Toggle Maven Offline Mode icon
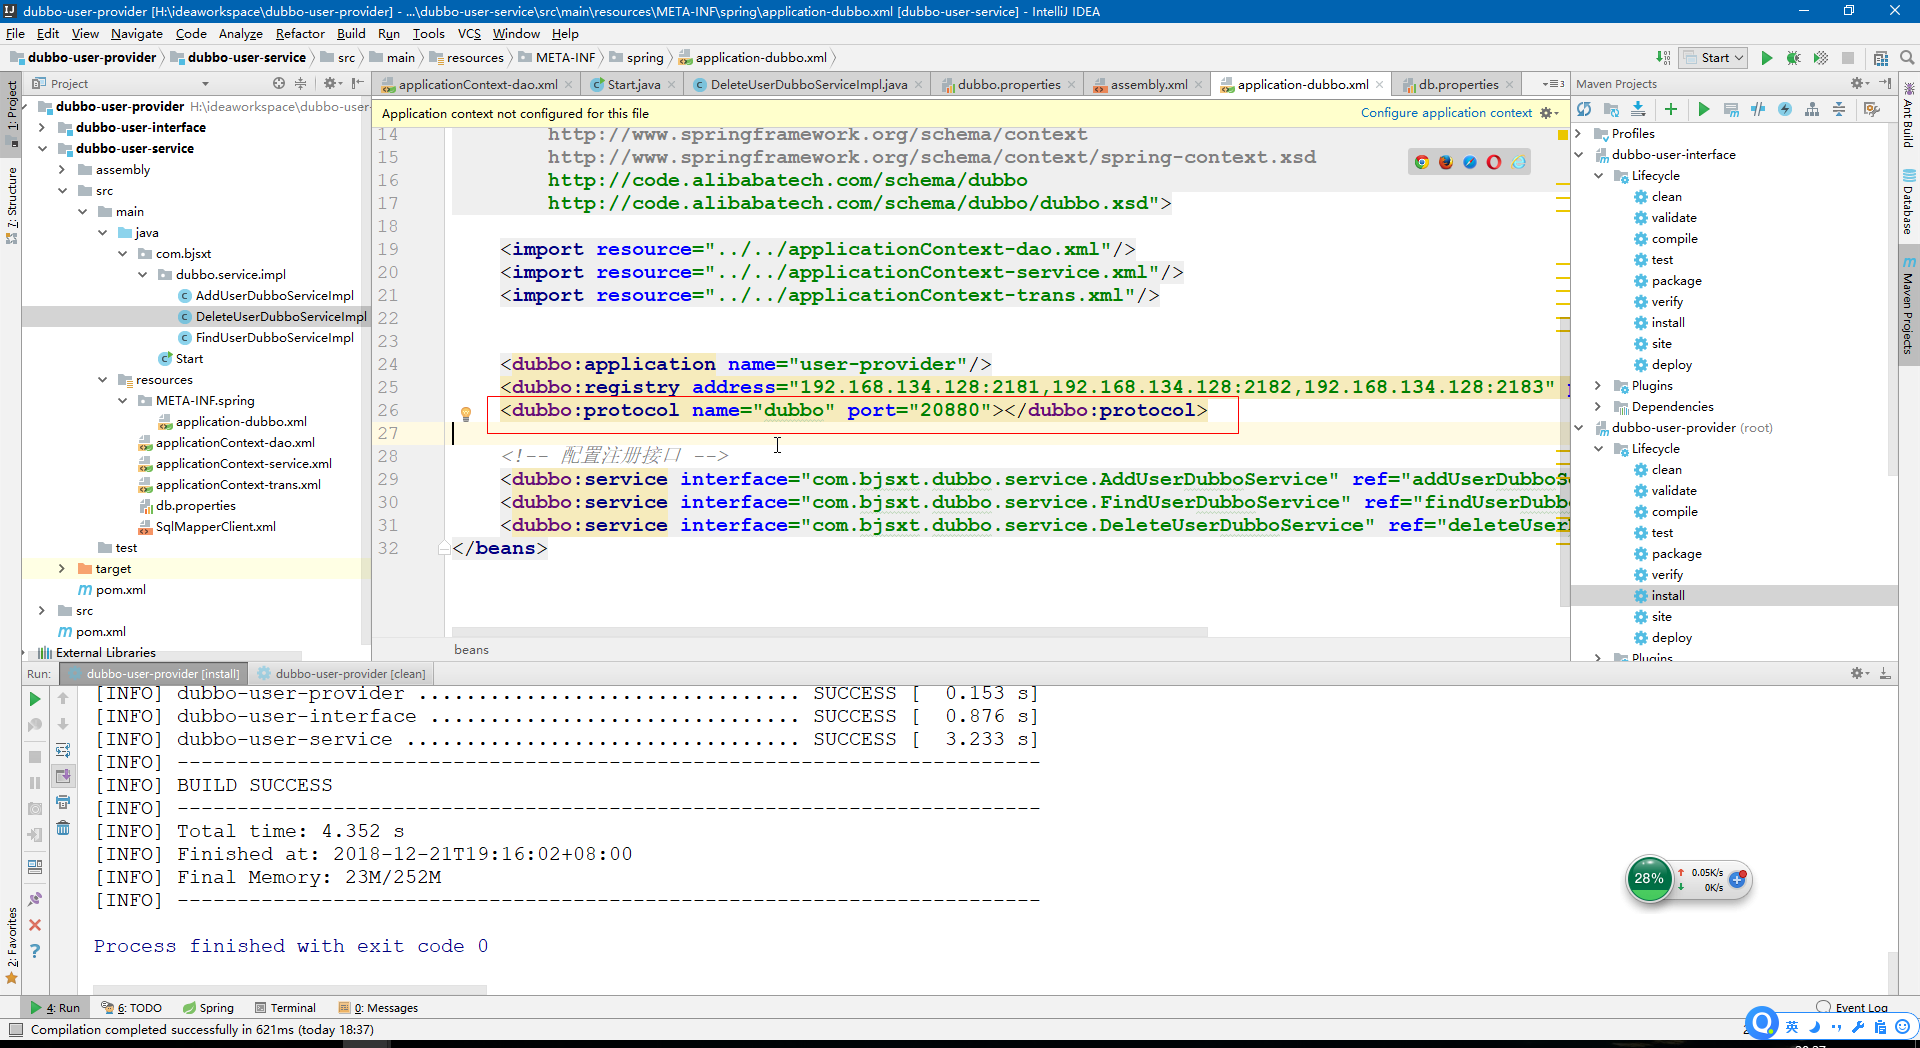 point(1758,109)
